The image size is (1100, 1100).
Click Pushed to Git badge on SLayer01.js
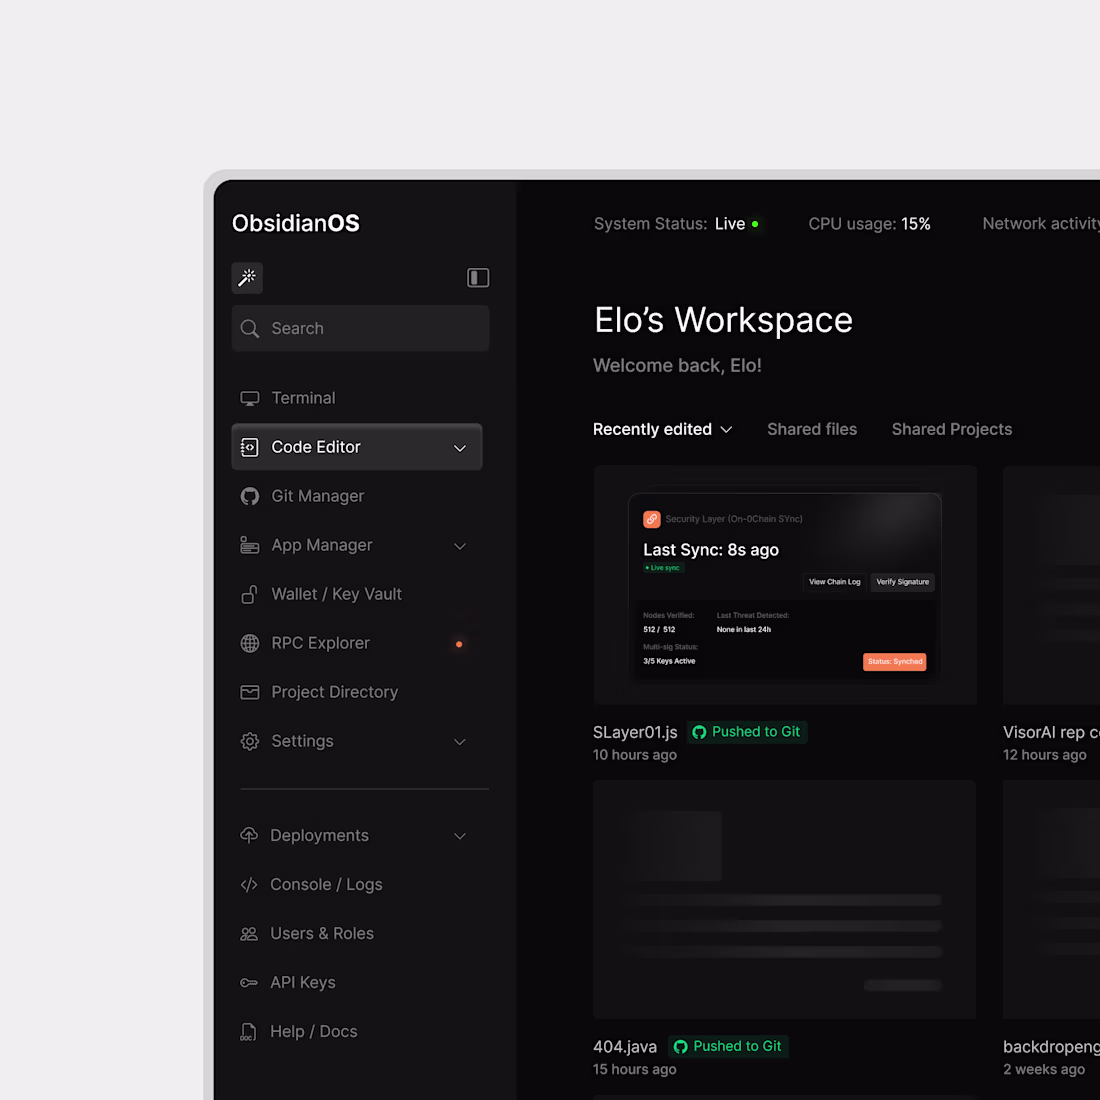click(x=747, y=732)
